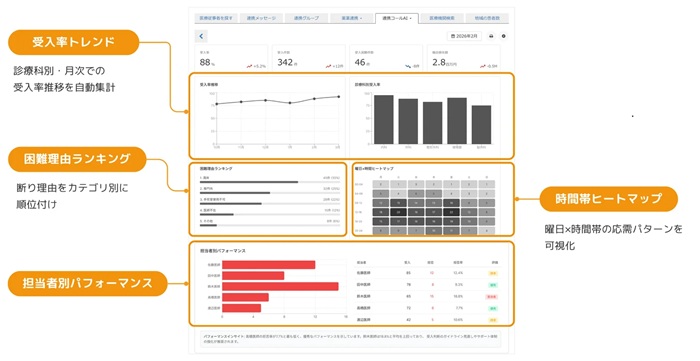Click the 曜日×時間ヒートマップ section heading
The width and height of the screenshot is (700, 361).
click(374, 169)
